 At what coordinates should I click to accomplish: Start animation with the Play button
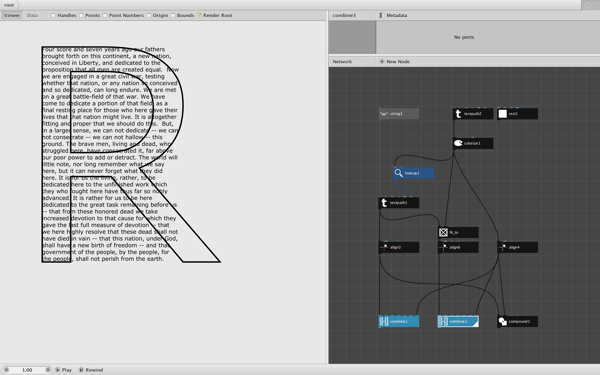pos(63,370)
